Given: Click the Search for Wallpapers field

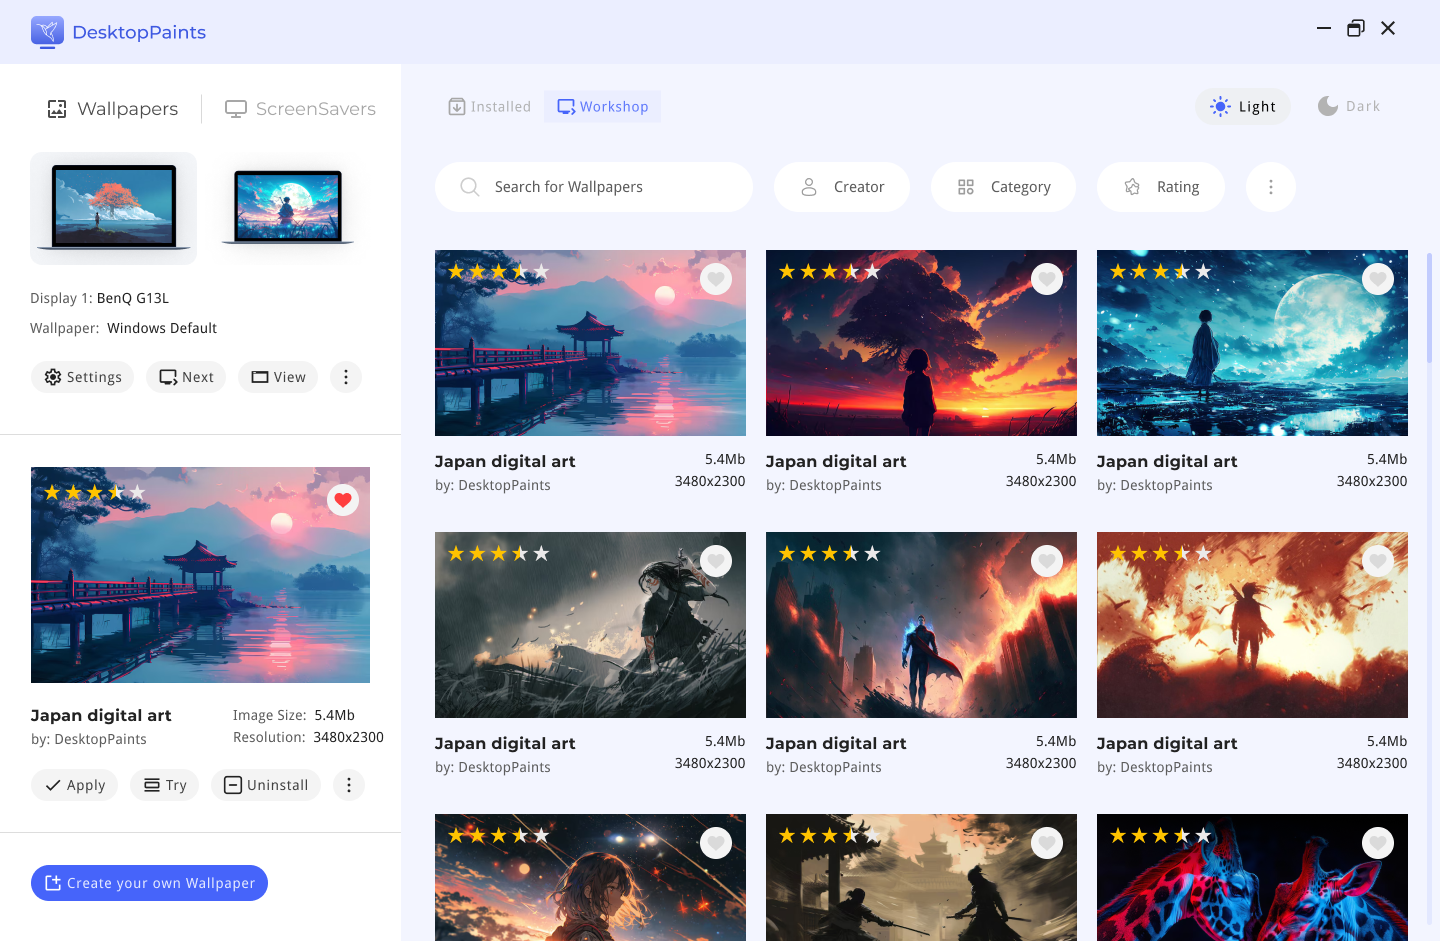Looking at the screenshot, I should click(x=610, y=187).
